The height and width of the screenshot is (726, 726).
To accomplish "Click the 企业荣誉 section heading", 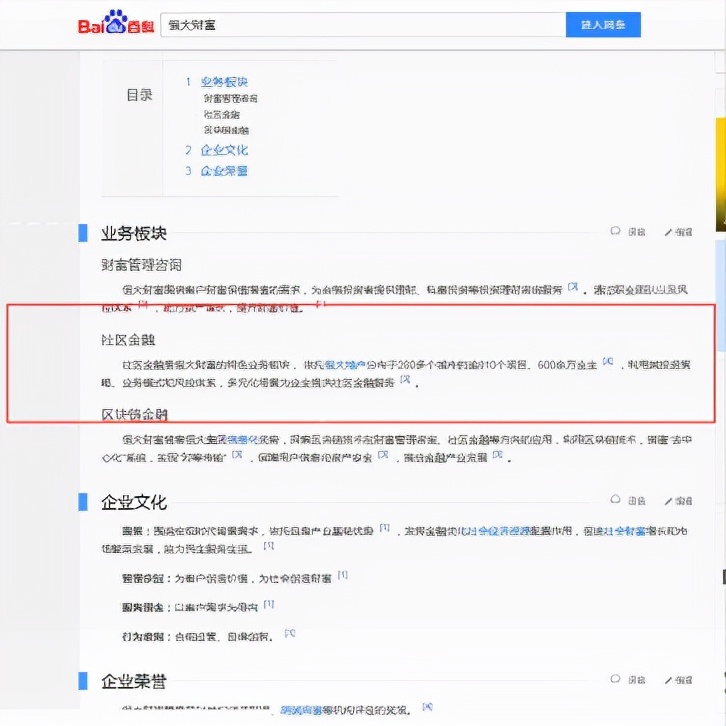I will [x=134, y=681].
